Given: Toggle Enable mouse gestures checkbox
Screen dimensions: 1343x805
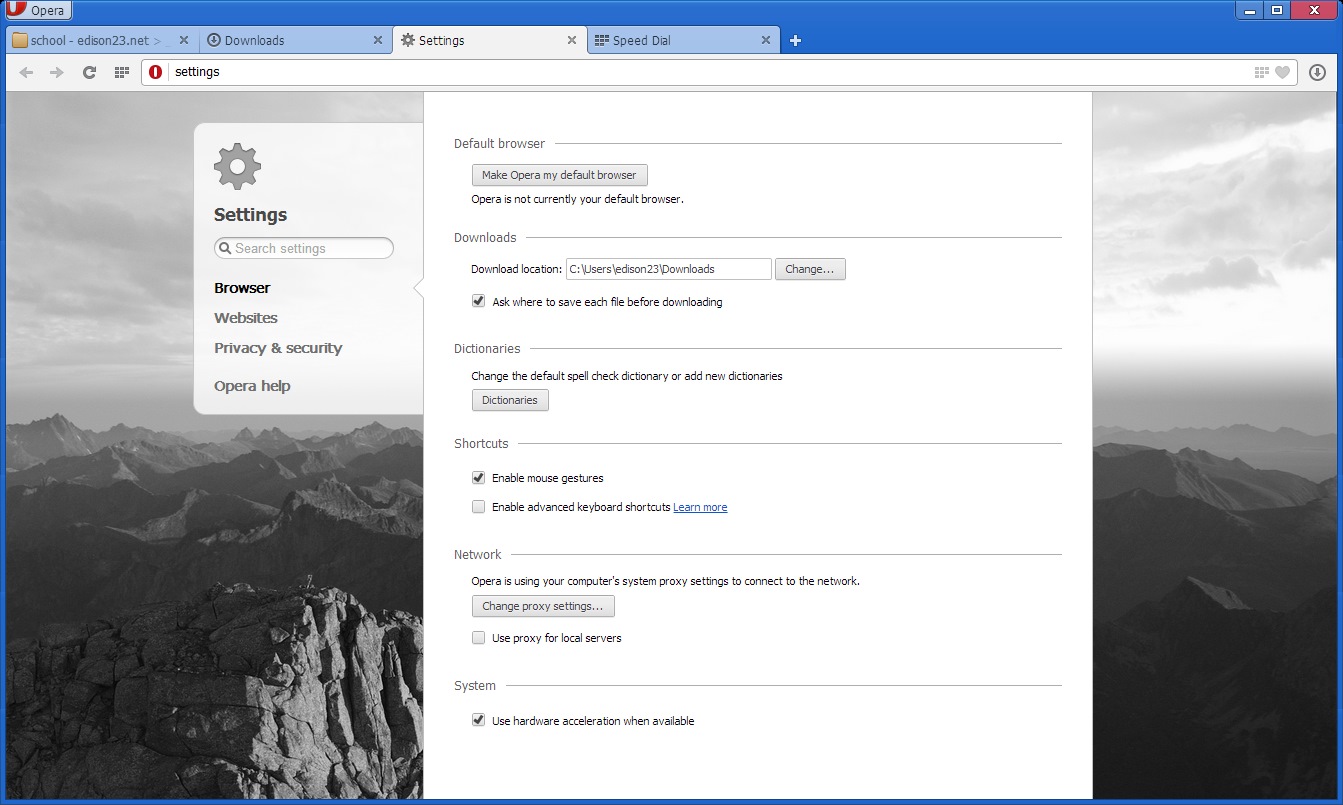Looking at the screenshot, I should (478, 478).
